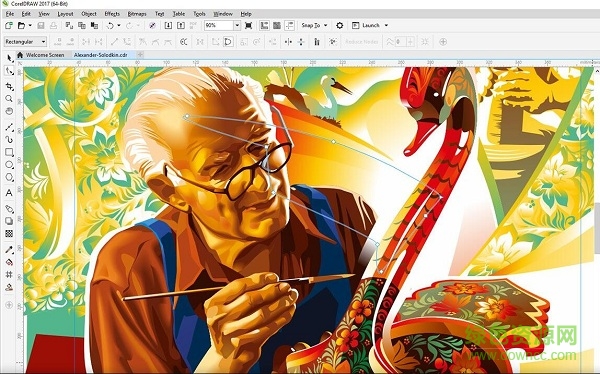The image size is (600, 374).
Task: Open the View menu
Action: (x=44, y=14)
